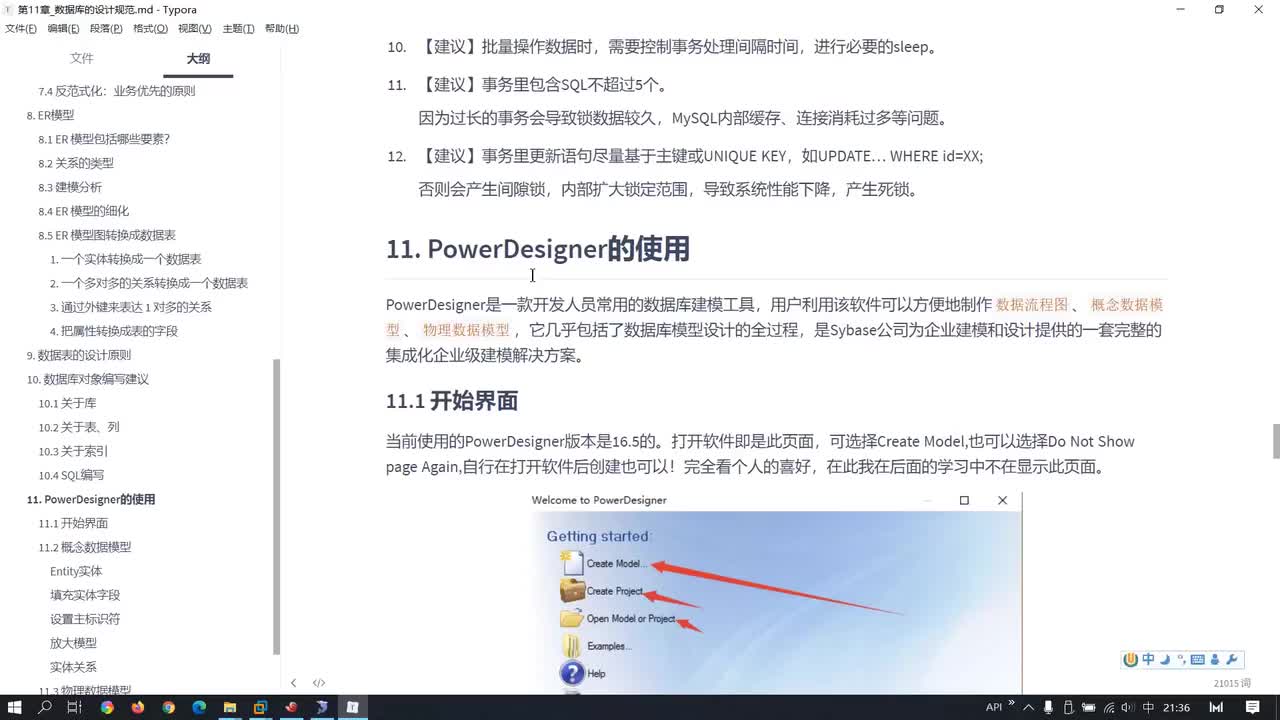Jump to the Entity实体 outline entry

click(x=76, y=571)
